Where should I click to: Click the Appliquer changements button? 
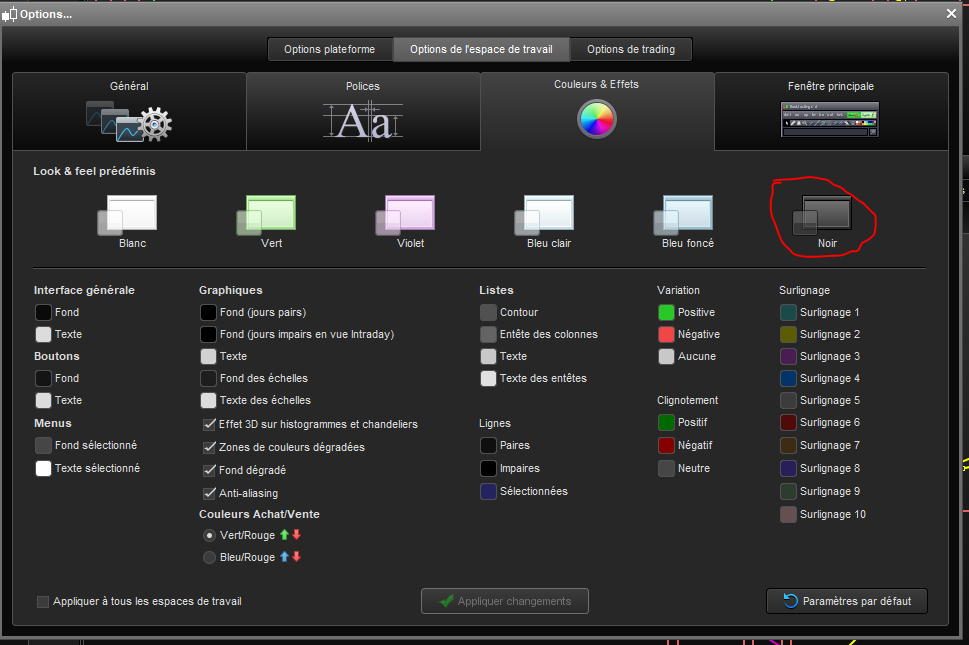[x=505, y=601]
